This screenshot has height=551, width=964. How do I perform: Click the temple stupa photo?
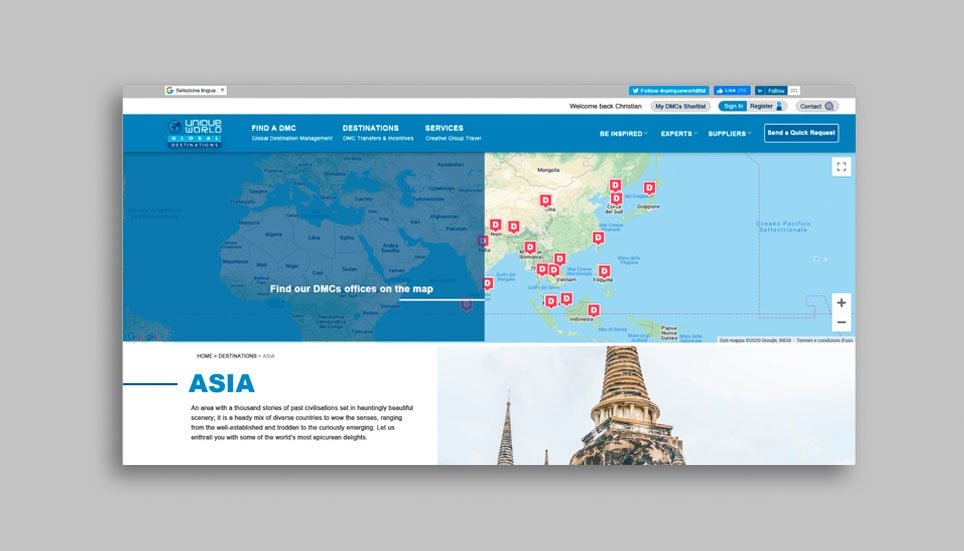point(646,405)
